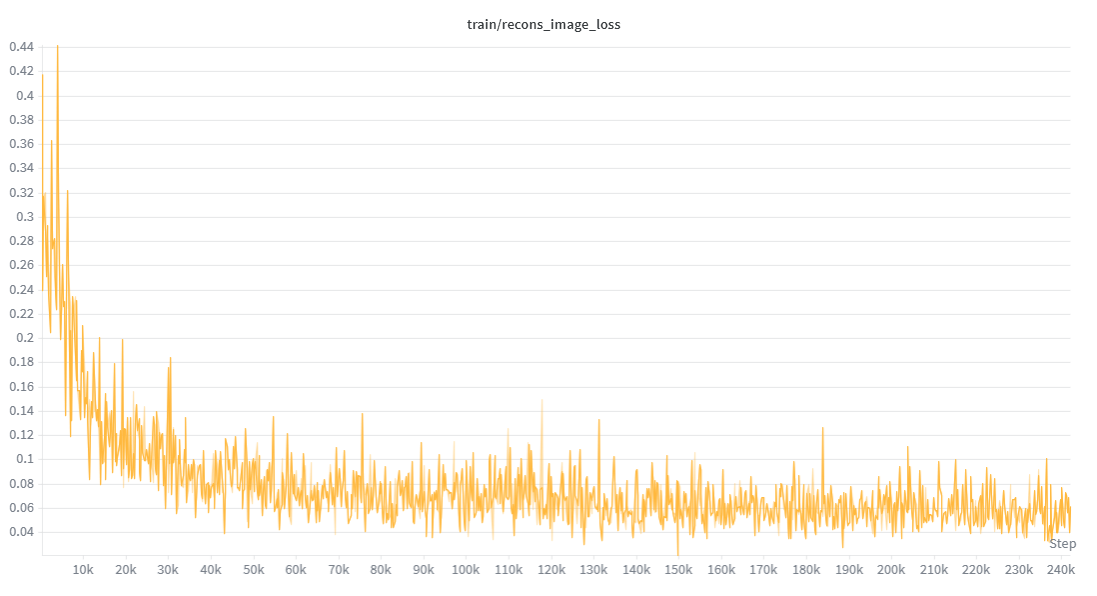
Task: Click the 10k tick on x-axis
Action: [83, 570]
